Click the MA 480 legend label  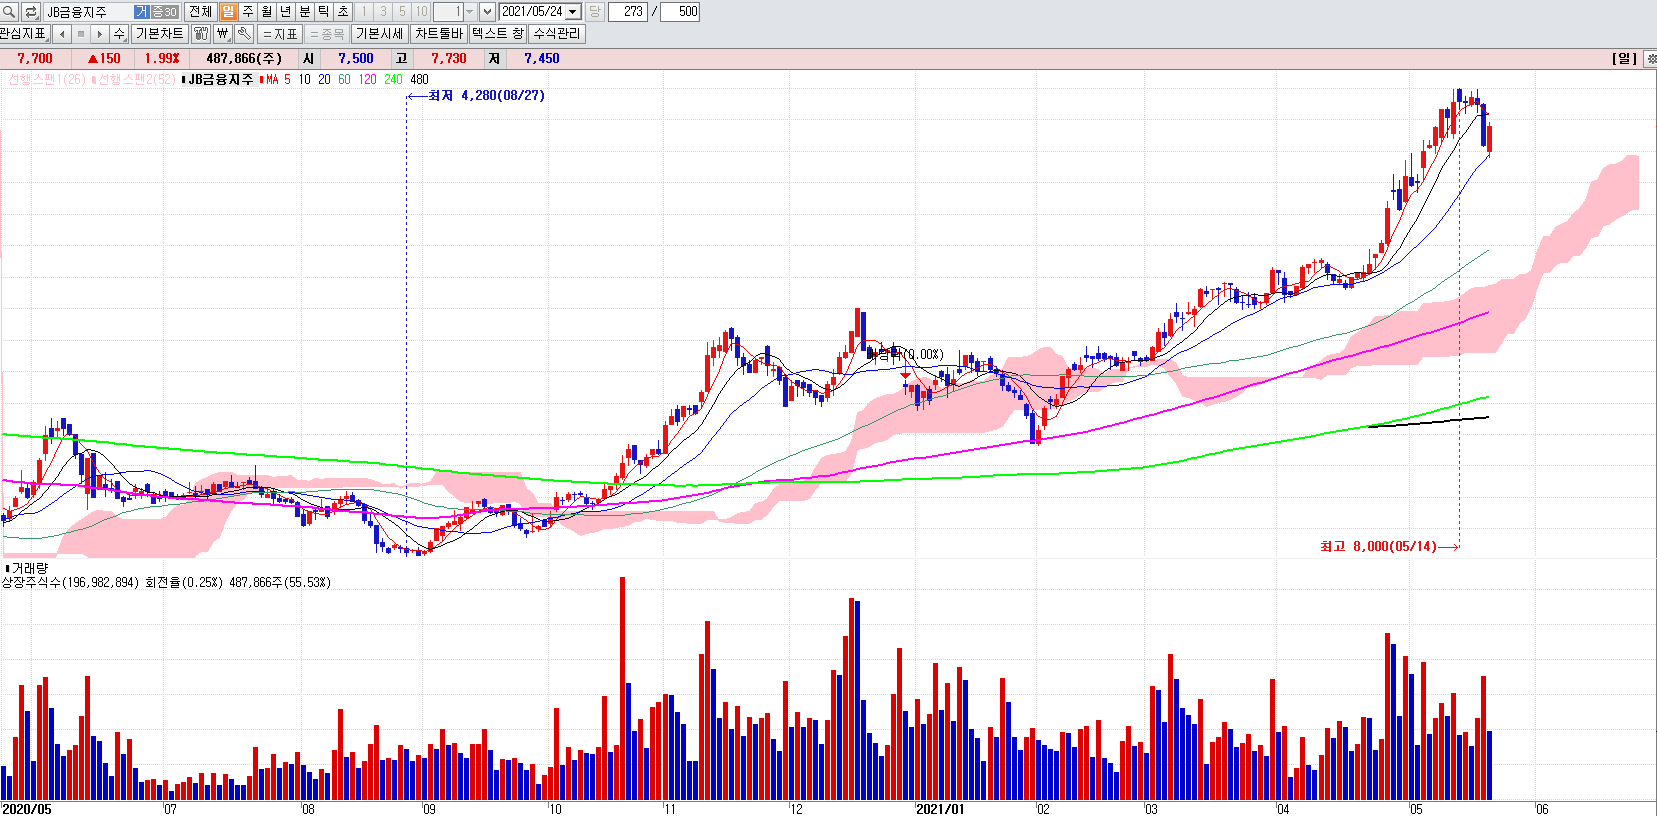click(419, 79)
